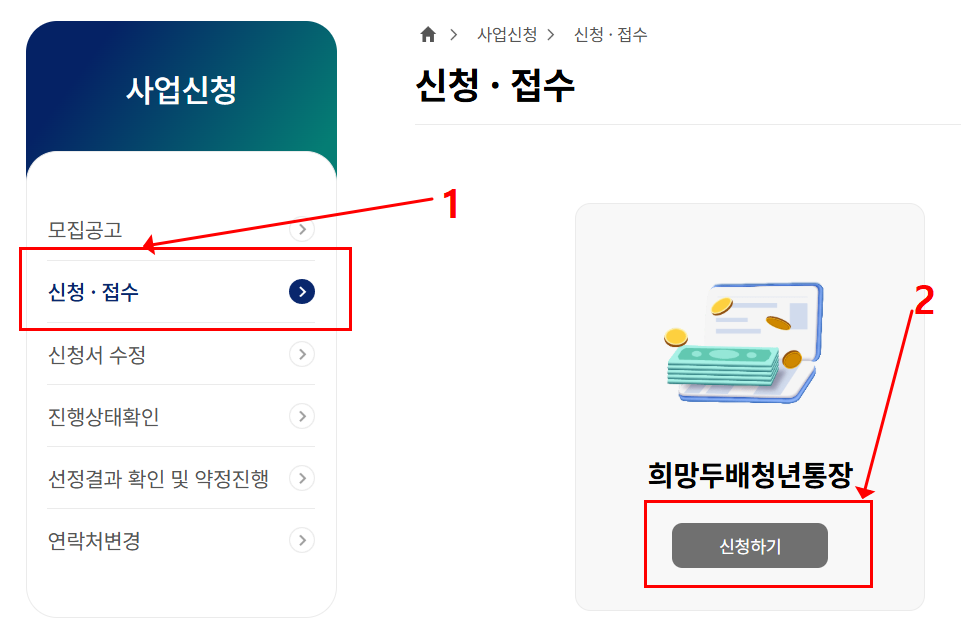Click the chevron beside 신청서 수정
The image size is (961, 633).
[x=303, y=354]
